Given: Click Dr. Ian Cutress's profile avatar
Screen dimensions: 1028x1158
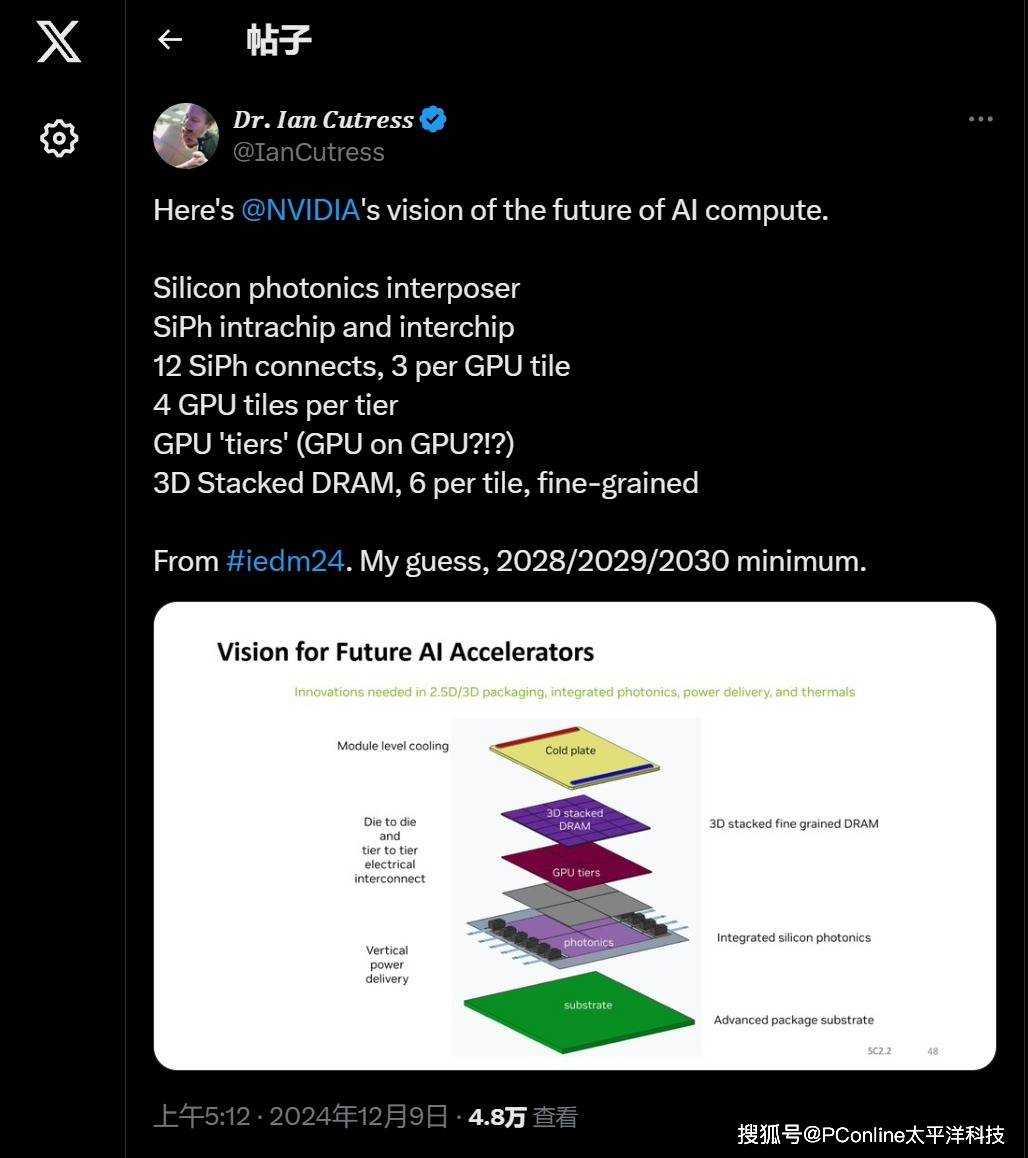Looking at the screenshot, I should (186, 135).
